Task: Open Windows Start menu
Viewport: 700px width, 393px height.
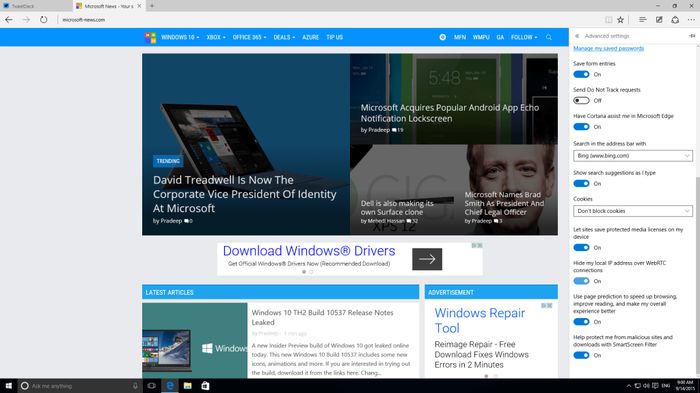Action: pos(8,385)
